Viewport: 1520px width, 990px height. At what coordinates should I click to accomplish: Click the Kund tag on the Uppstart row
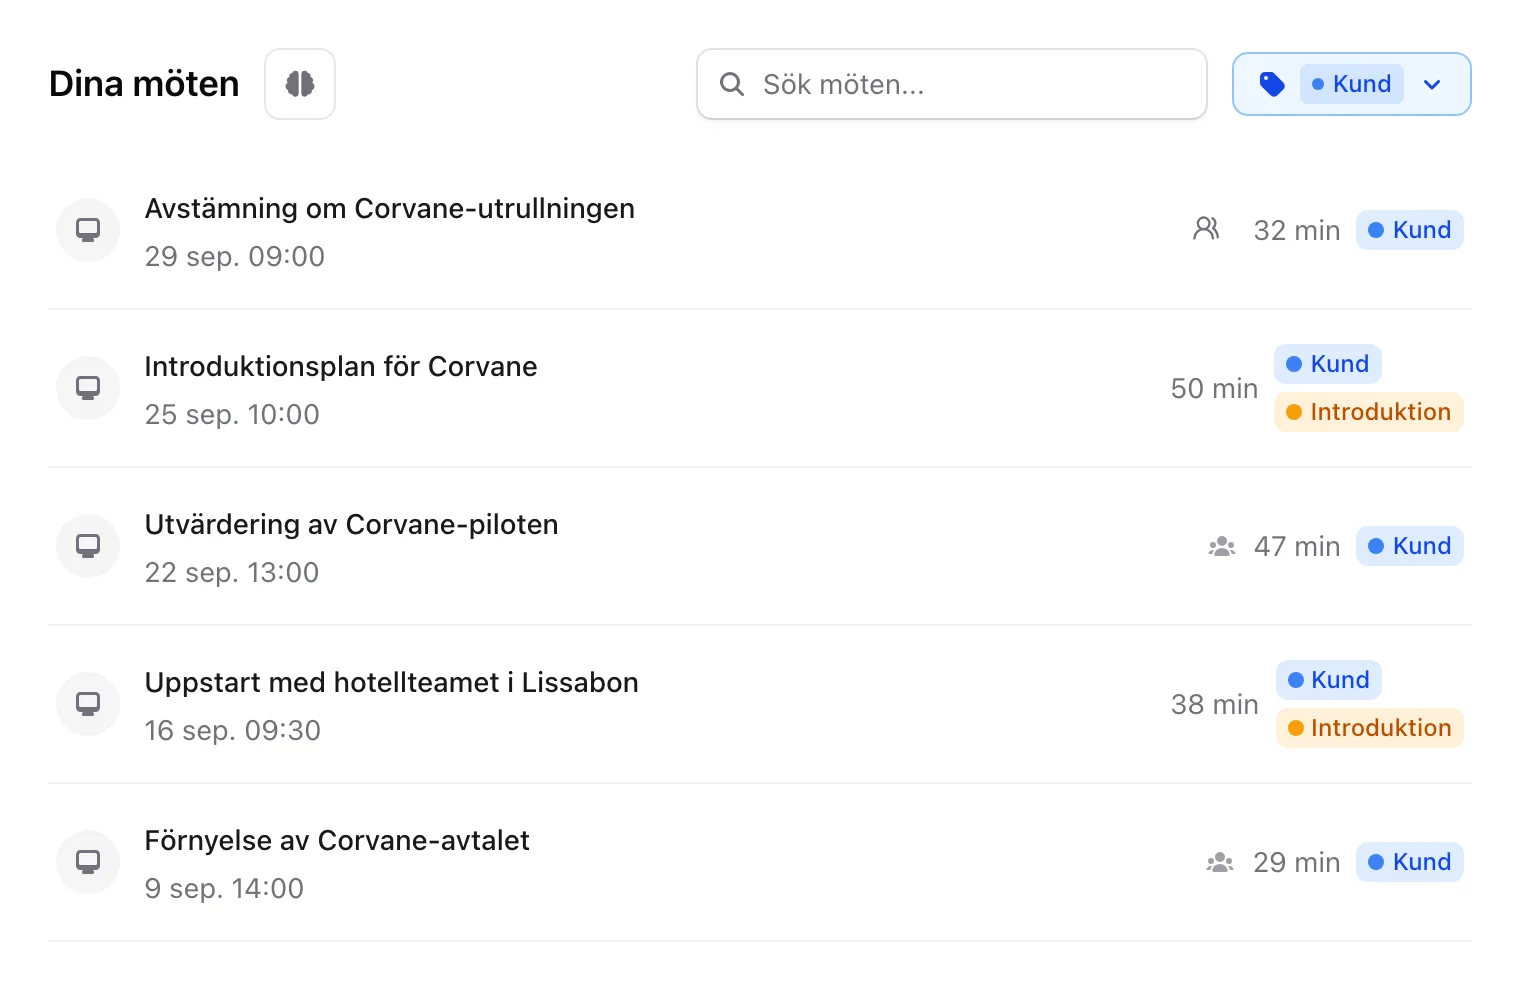(1329, 680)
